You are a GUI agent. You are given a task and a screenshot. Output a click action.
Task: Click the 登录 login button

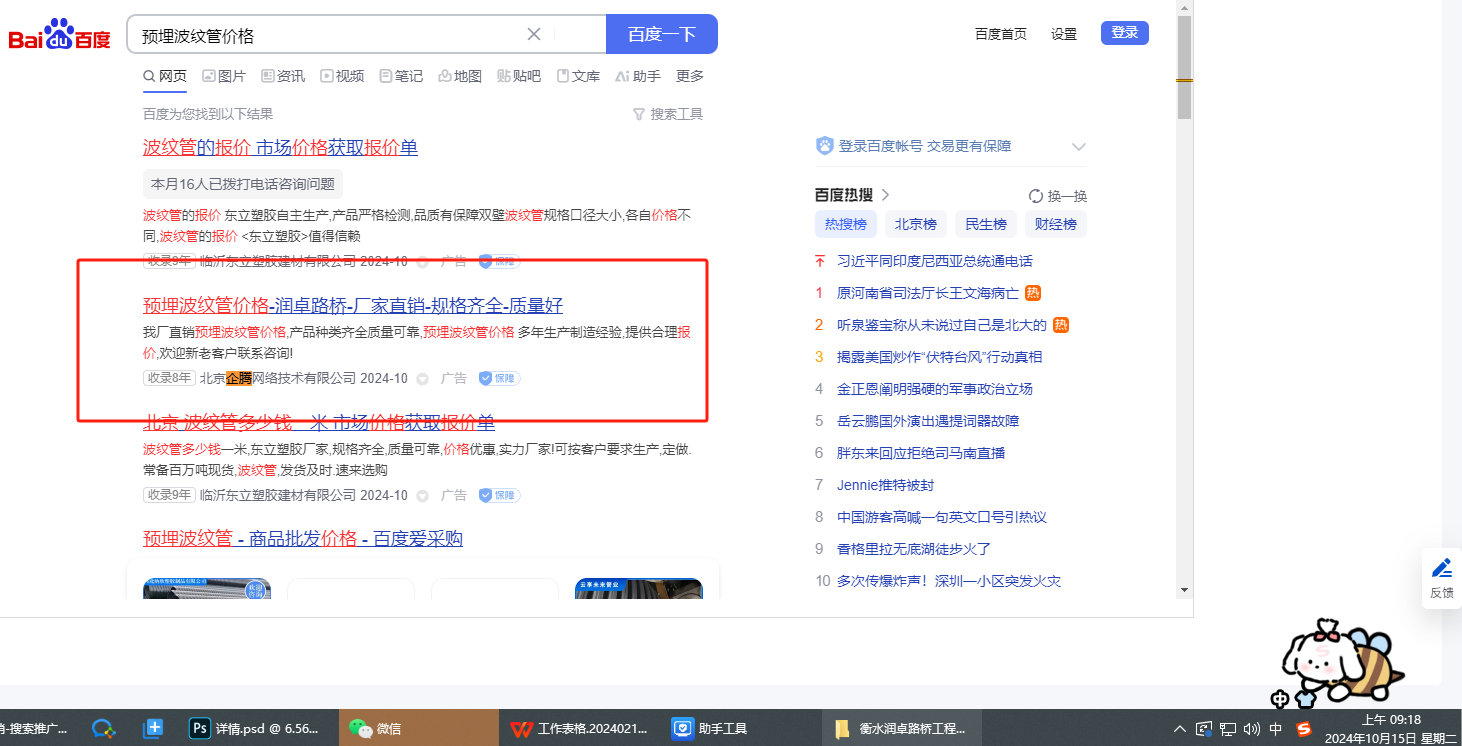pyautogui.click(x=1124, y=33)
